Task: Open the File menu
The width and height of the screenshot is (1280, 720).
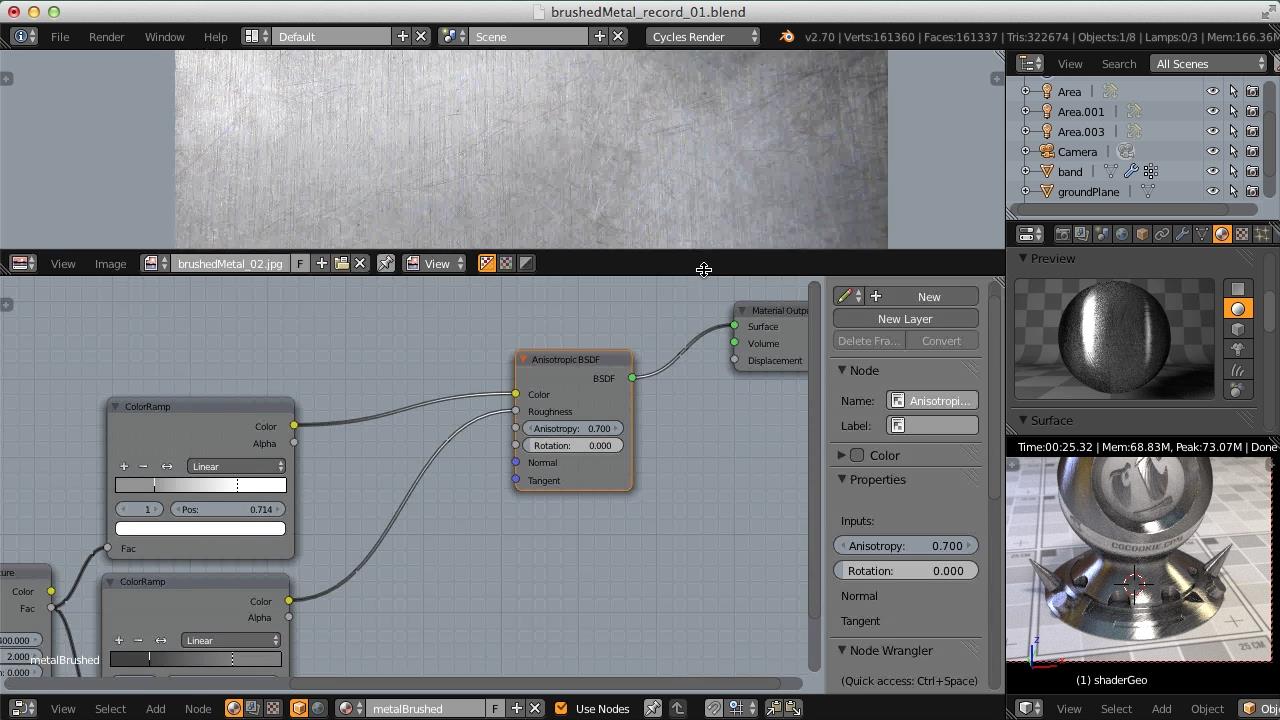Action: [x=60, y=36]
